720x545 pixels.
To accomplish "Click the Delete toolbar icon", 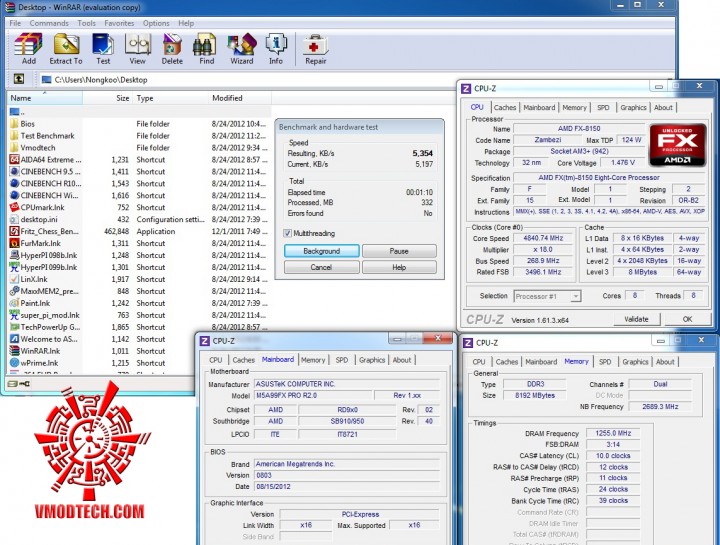I will point(172,45).
